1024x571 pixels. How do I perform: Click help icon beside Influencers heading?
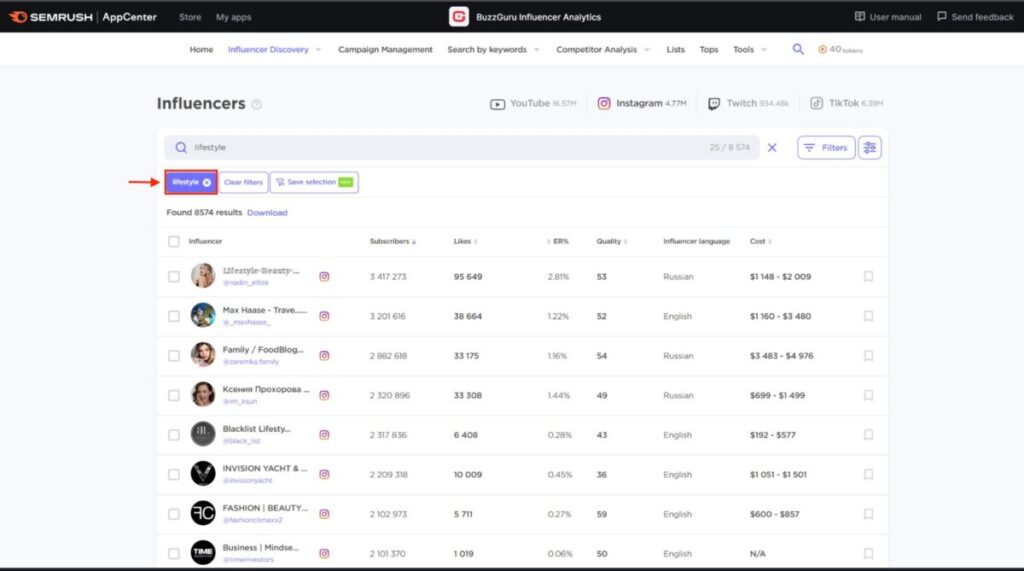coord(257,104)
